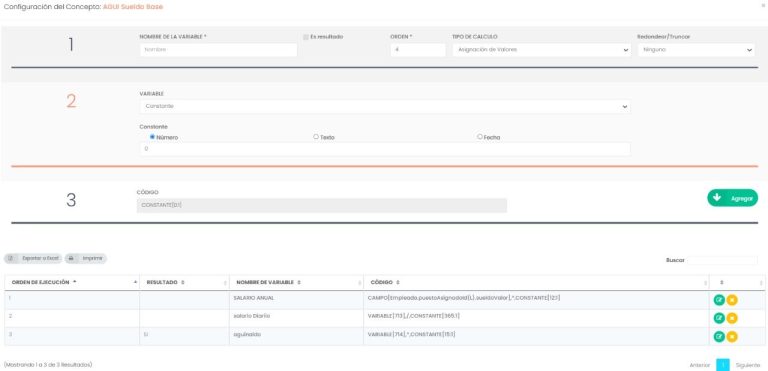
Task: Select the Texto constant type
Action: (x=315, y=137)
